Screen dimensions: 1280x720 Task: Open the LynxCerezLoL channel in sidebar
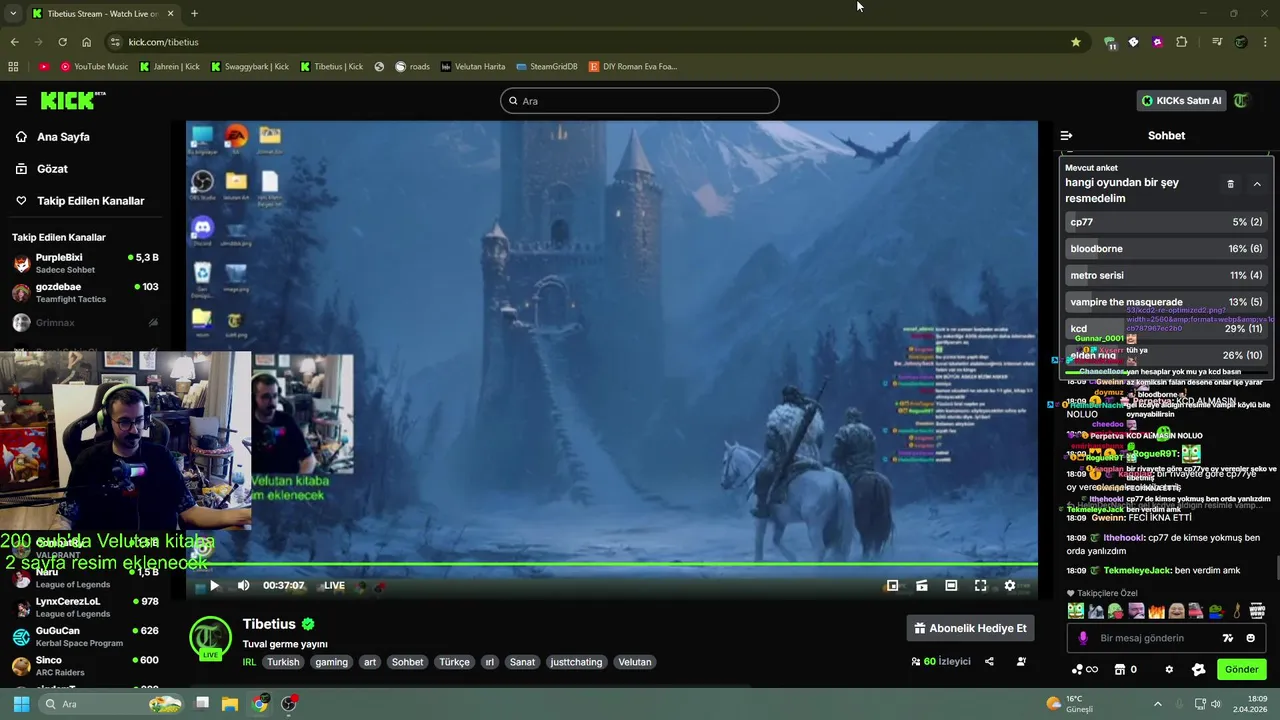tap(86, 607)
